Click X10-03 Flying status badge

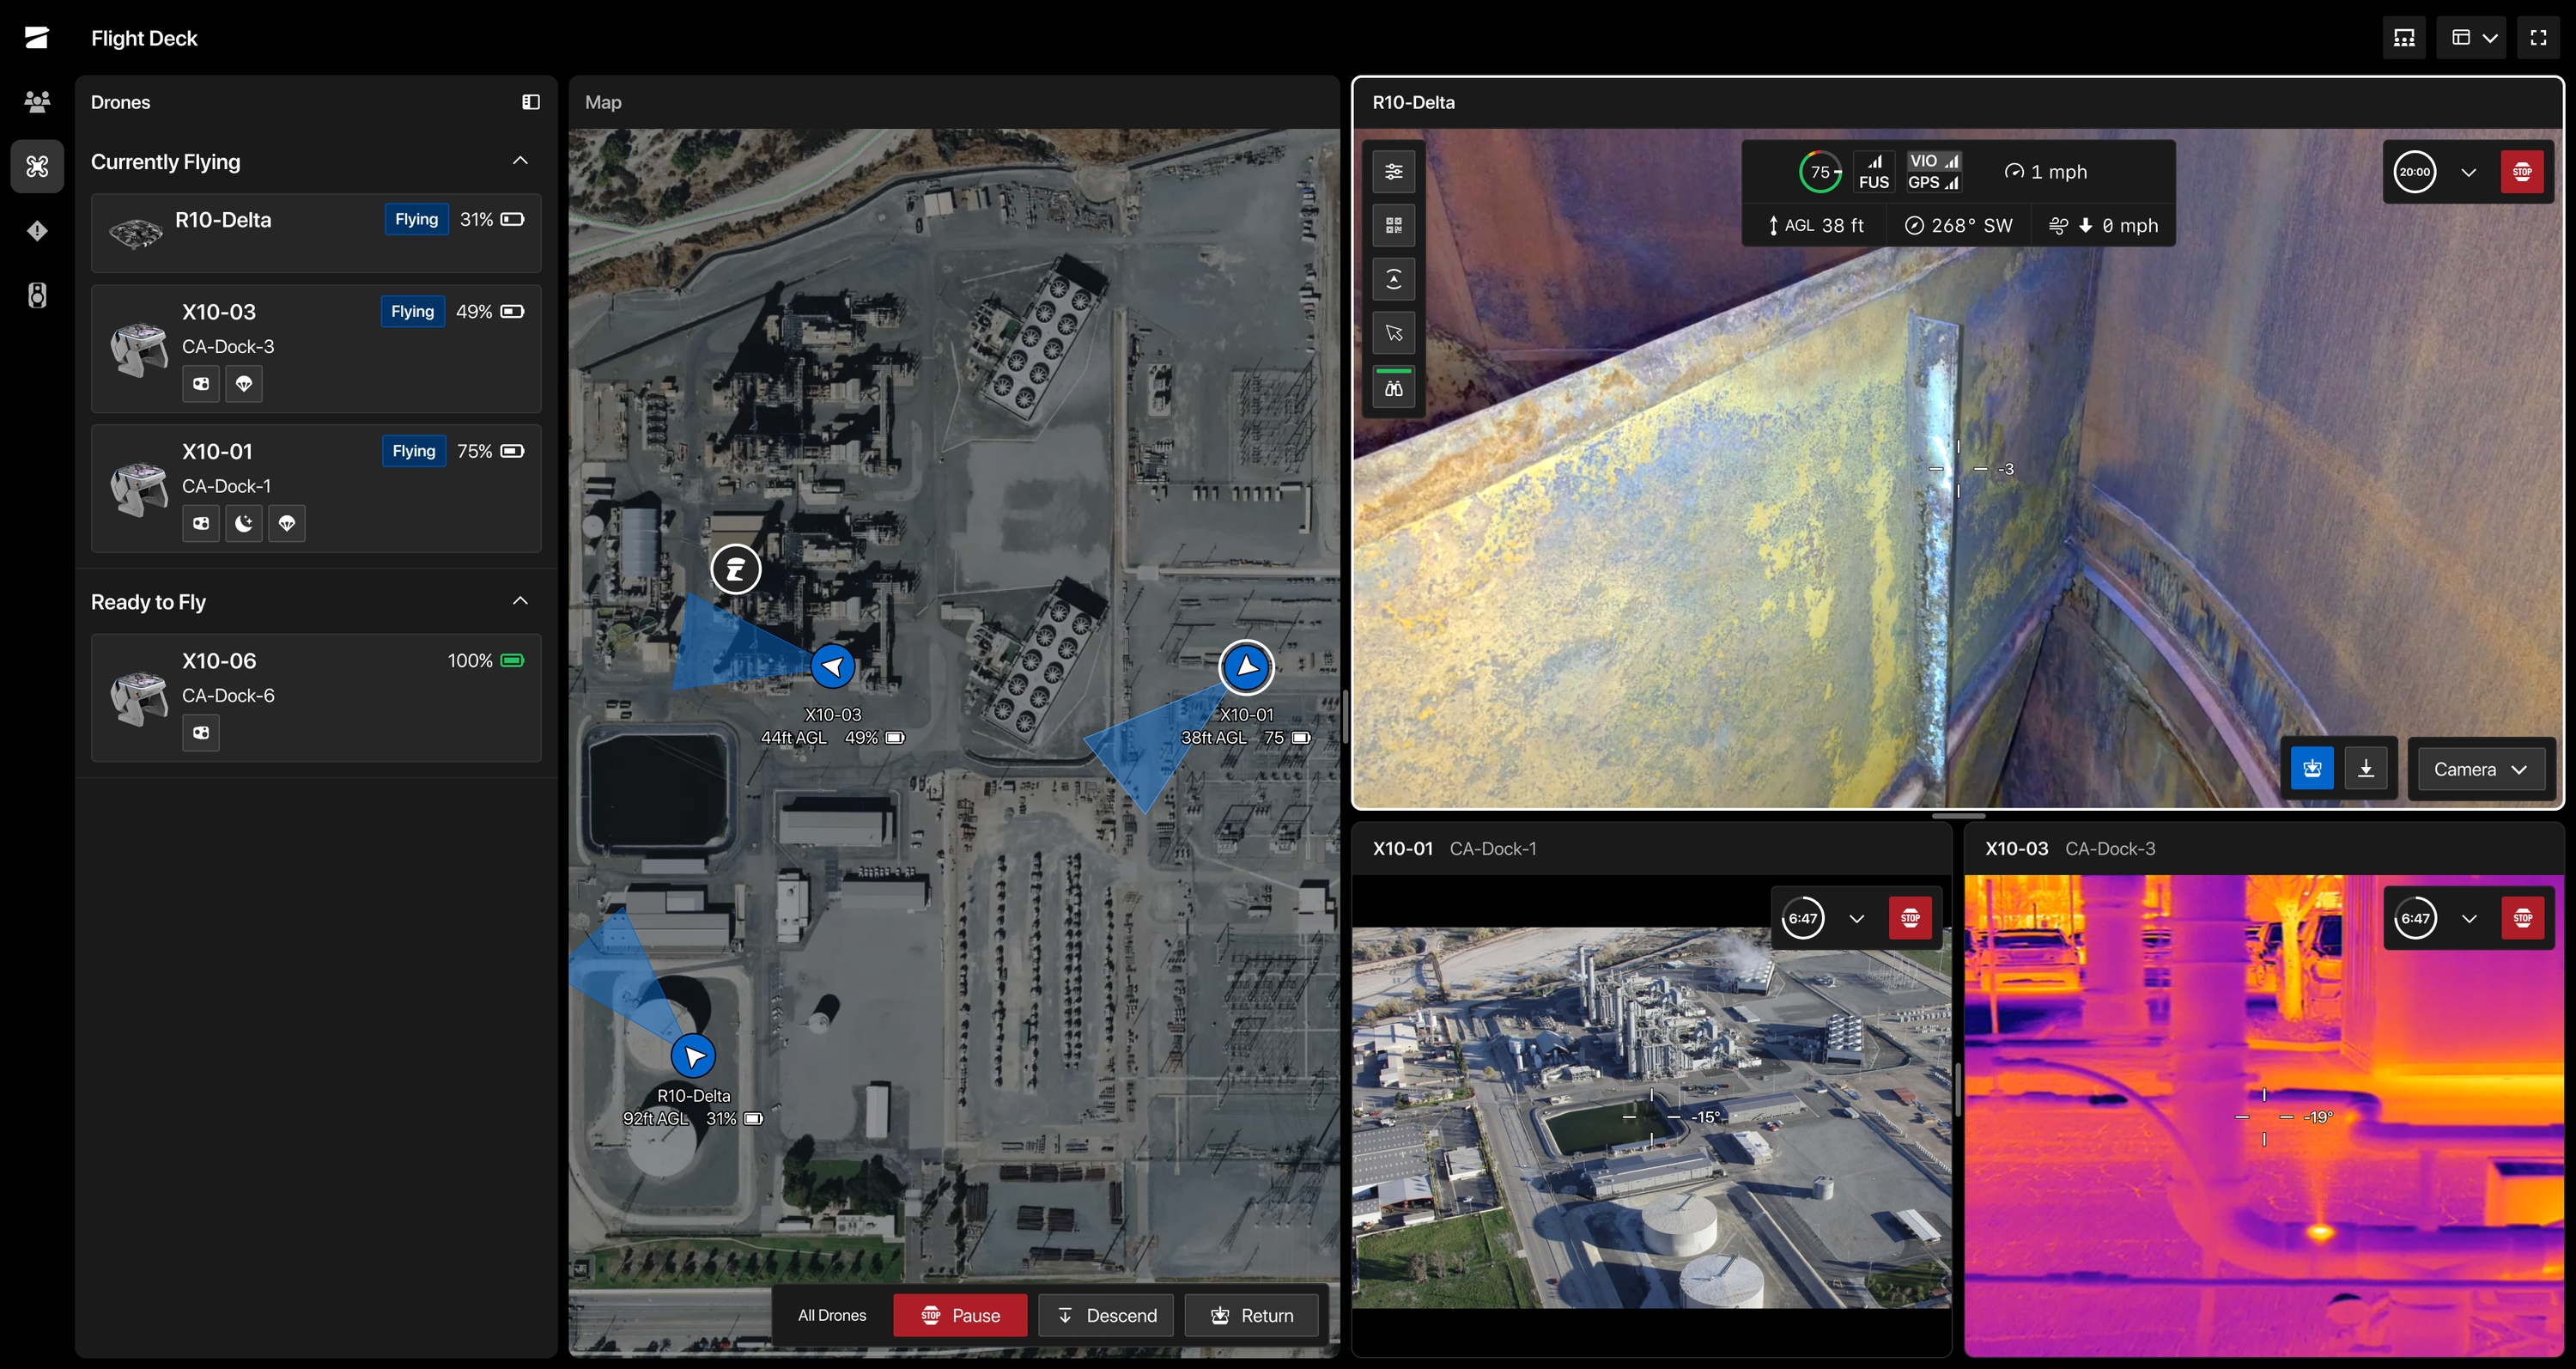413,311
